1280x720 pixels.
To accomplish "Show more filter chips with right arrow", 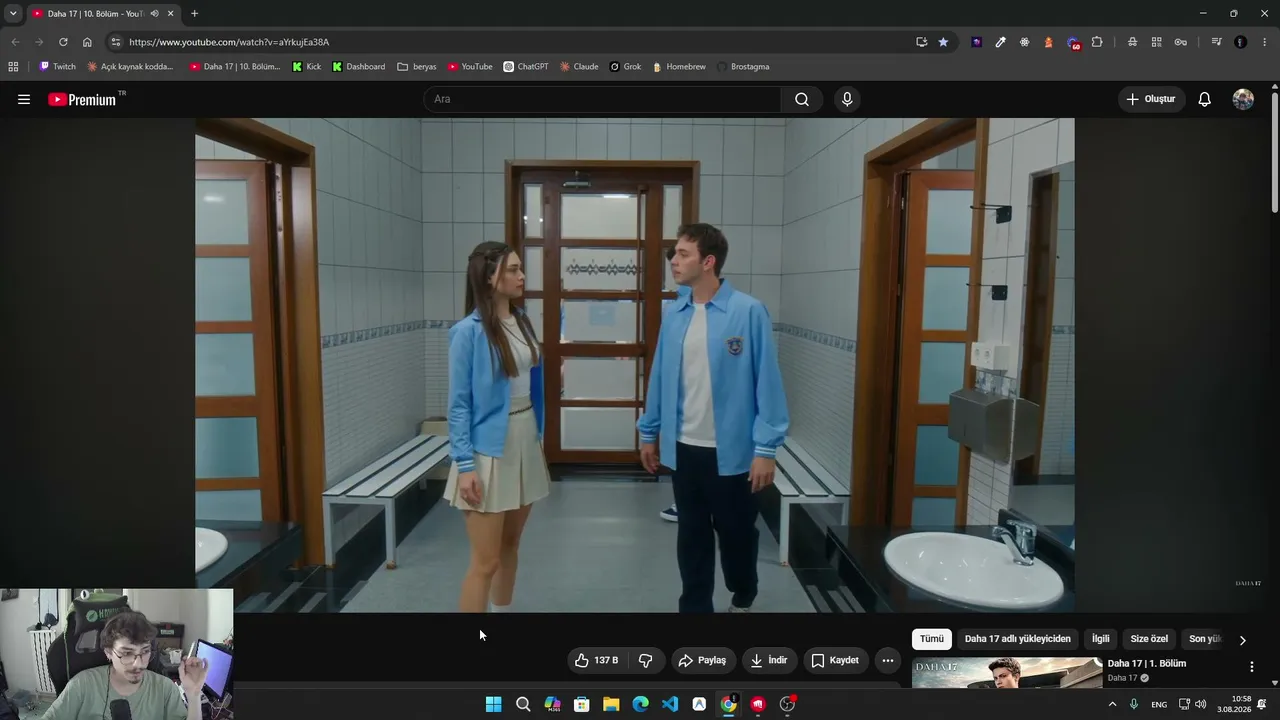I will pos(1243,640).
